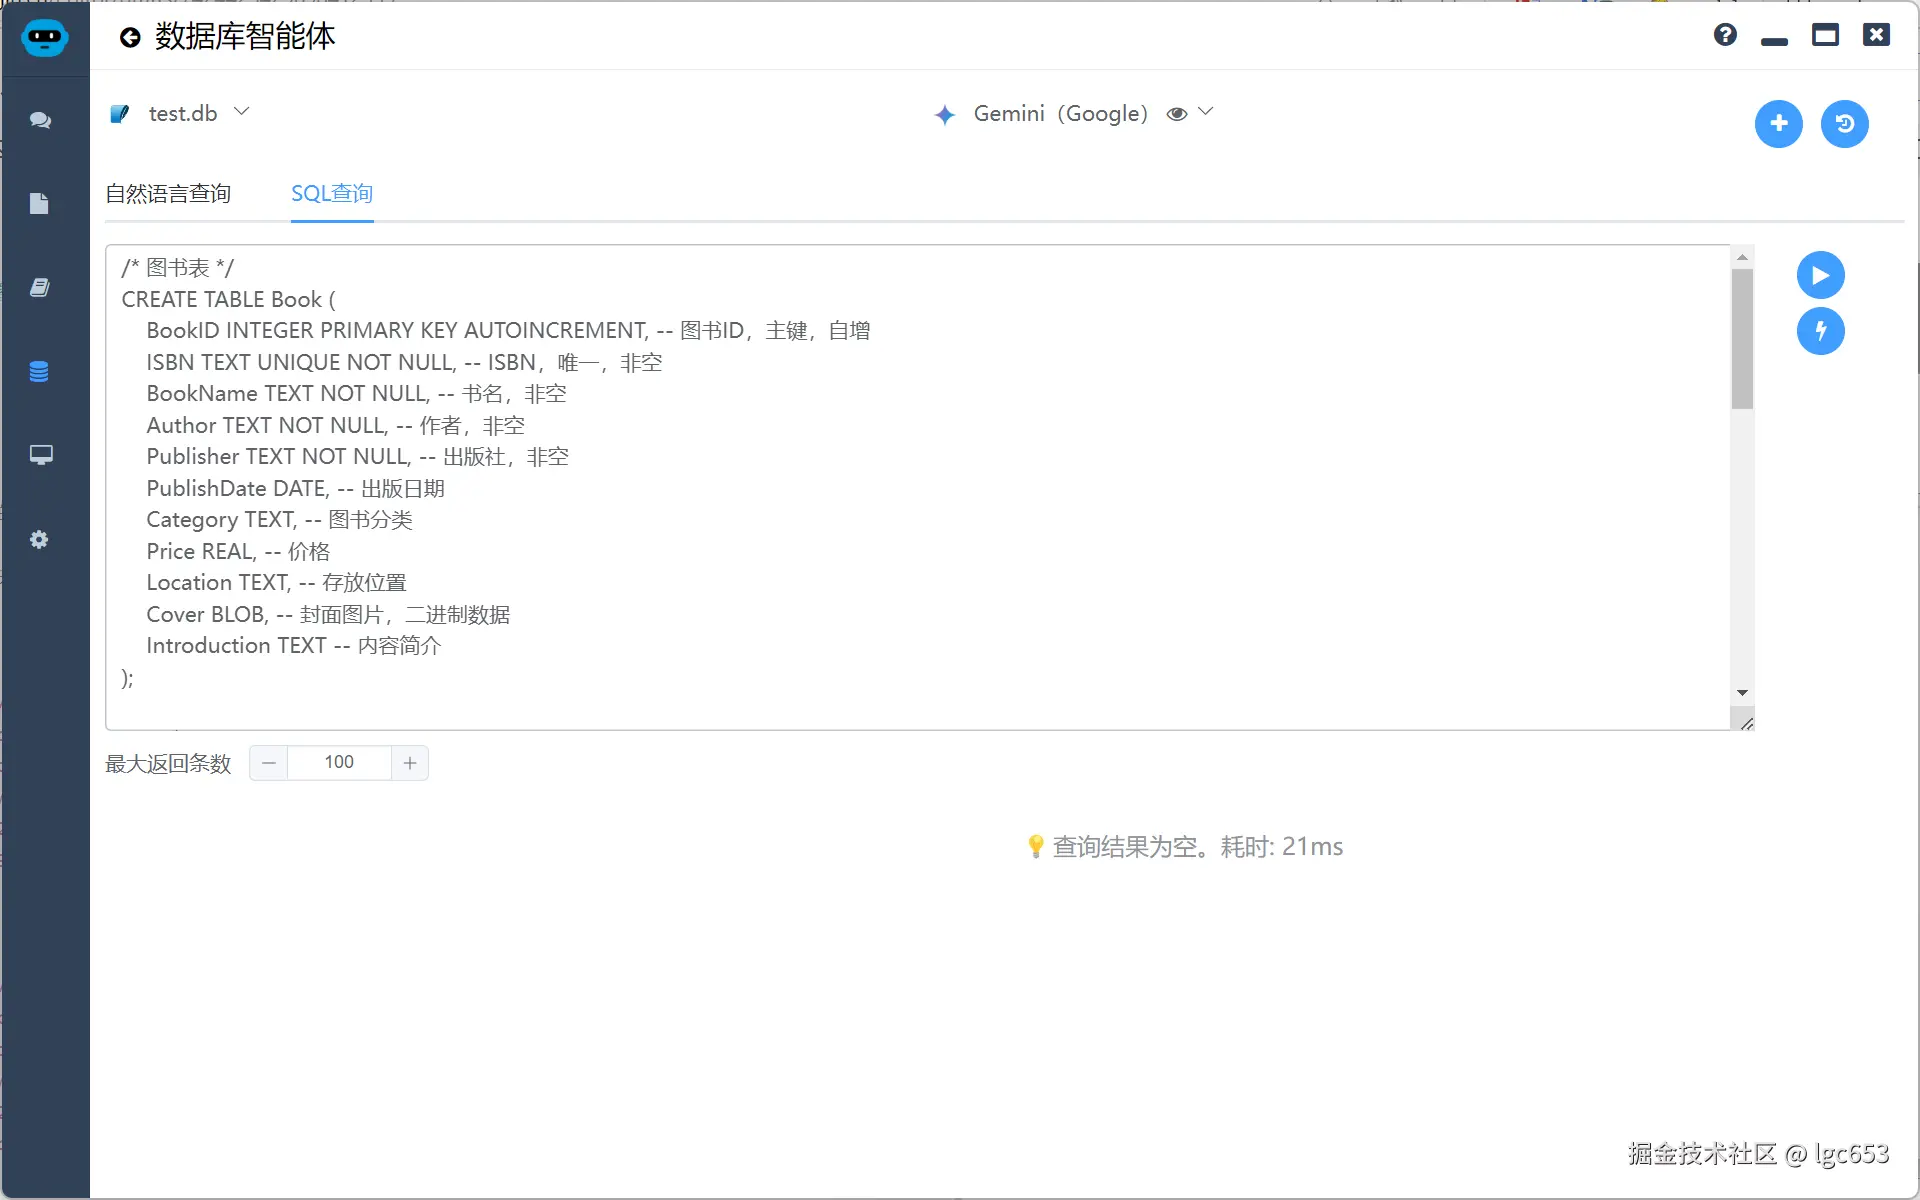Decrease 最大返回条数 with minus button

269,763
